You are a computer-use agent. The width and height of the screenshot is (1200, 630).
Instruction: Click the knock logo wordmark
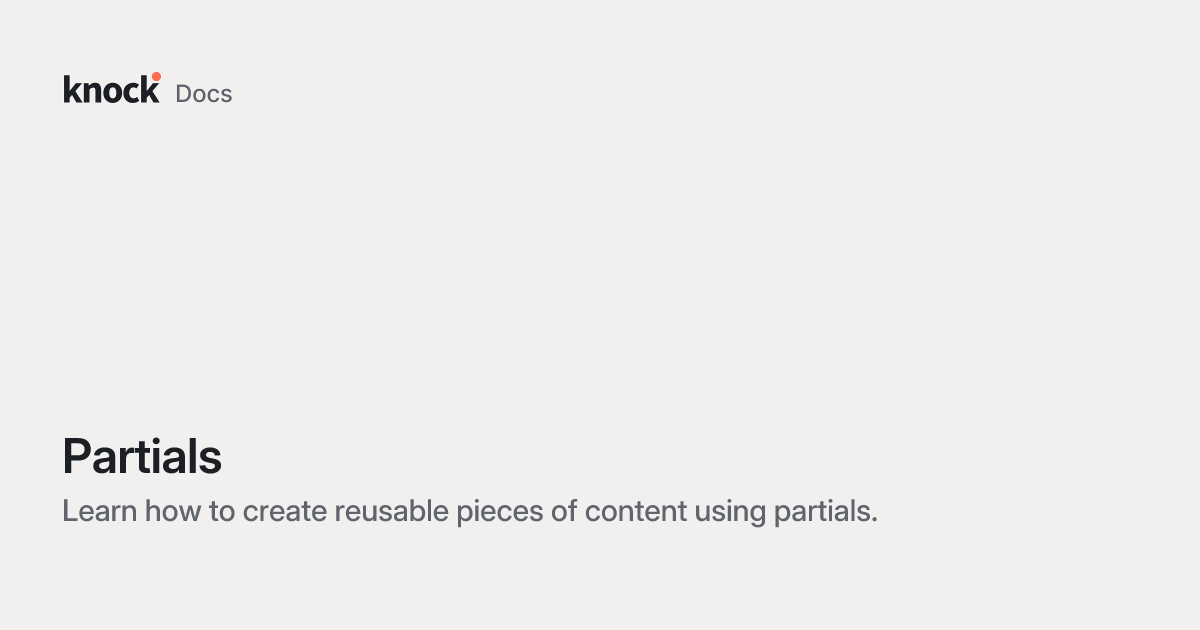(x=111, y=89)
